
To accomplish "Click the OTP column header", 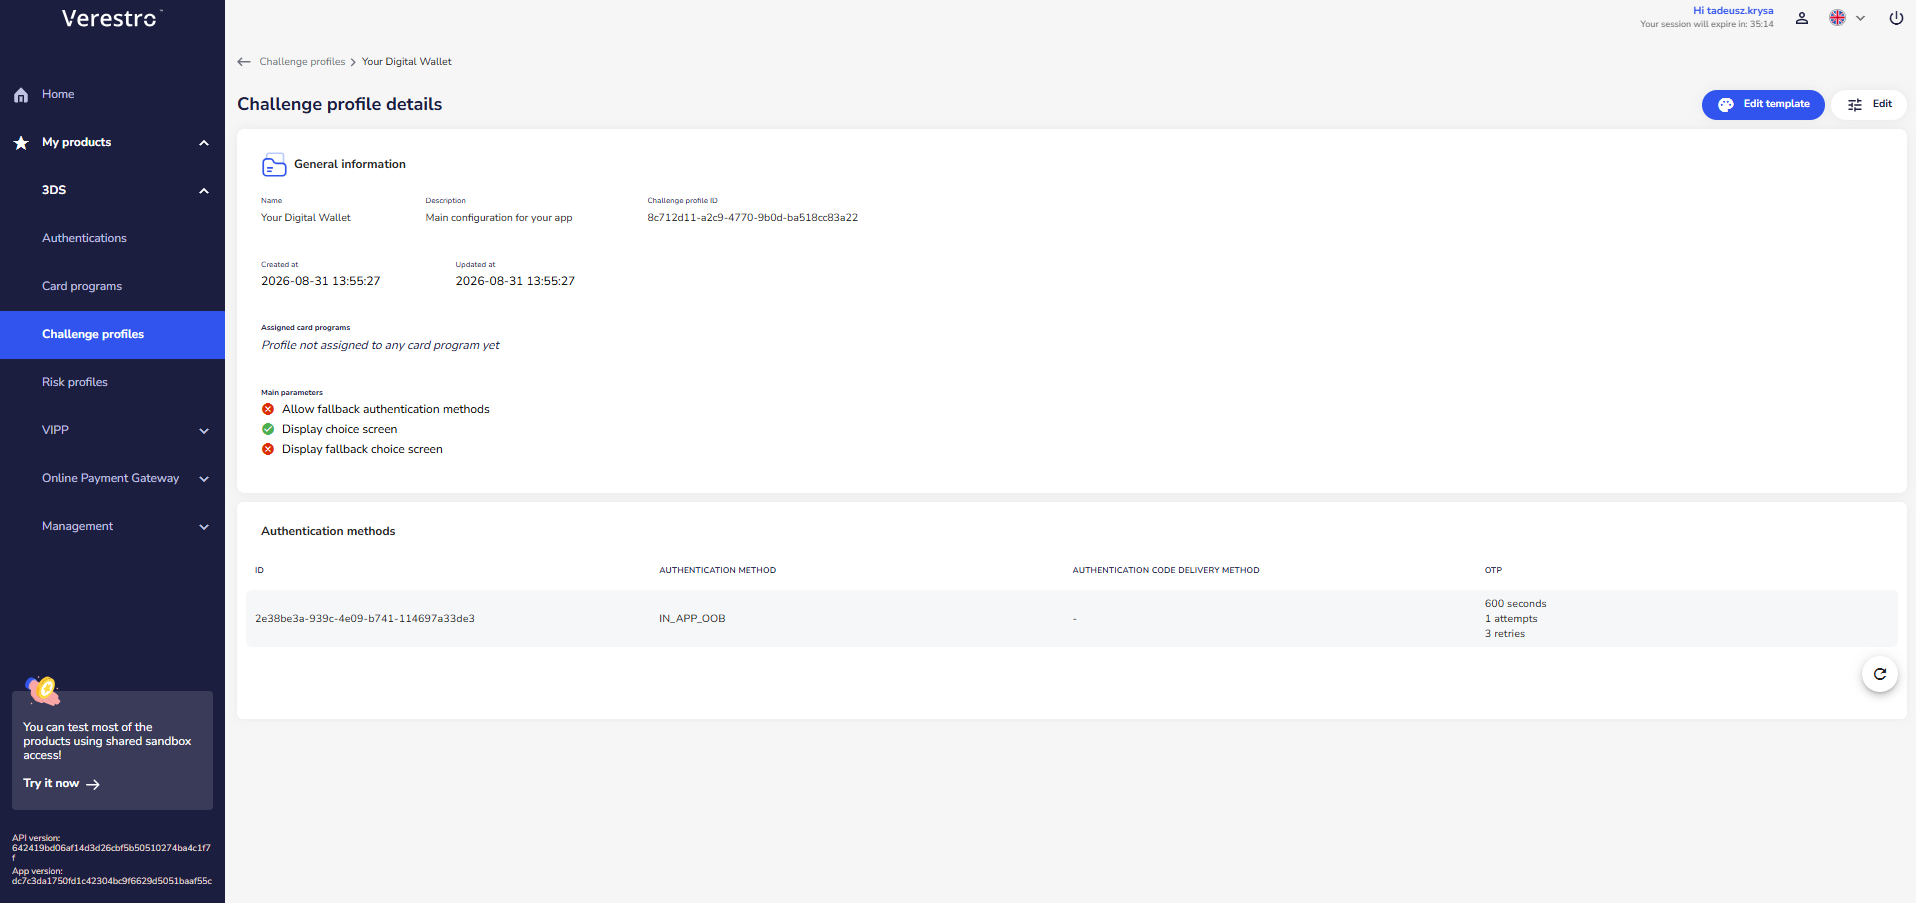I will click(x=1493, y=570).
